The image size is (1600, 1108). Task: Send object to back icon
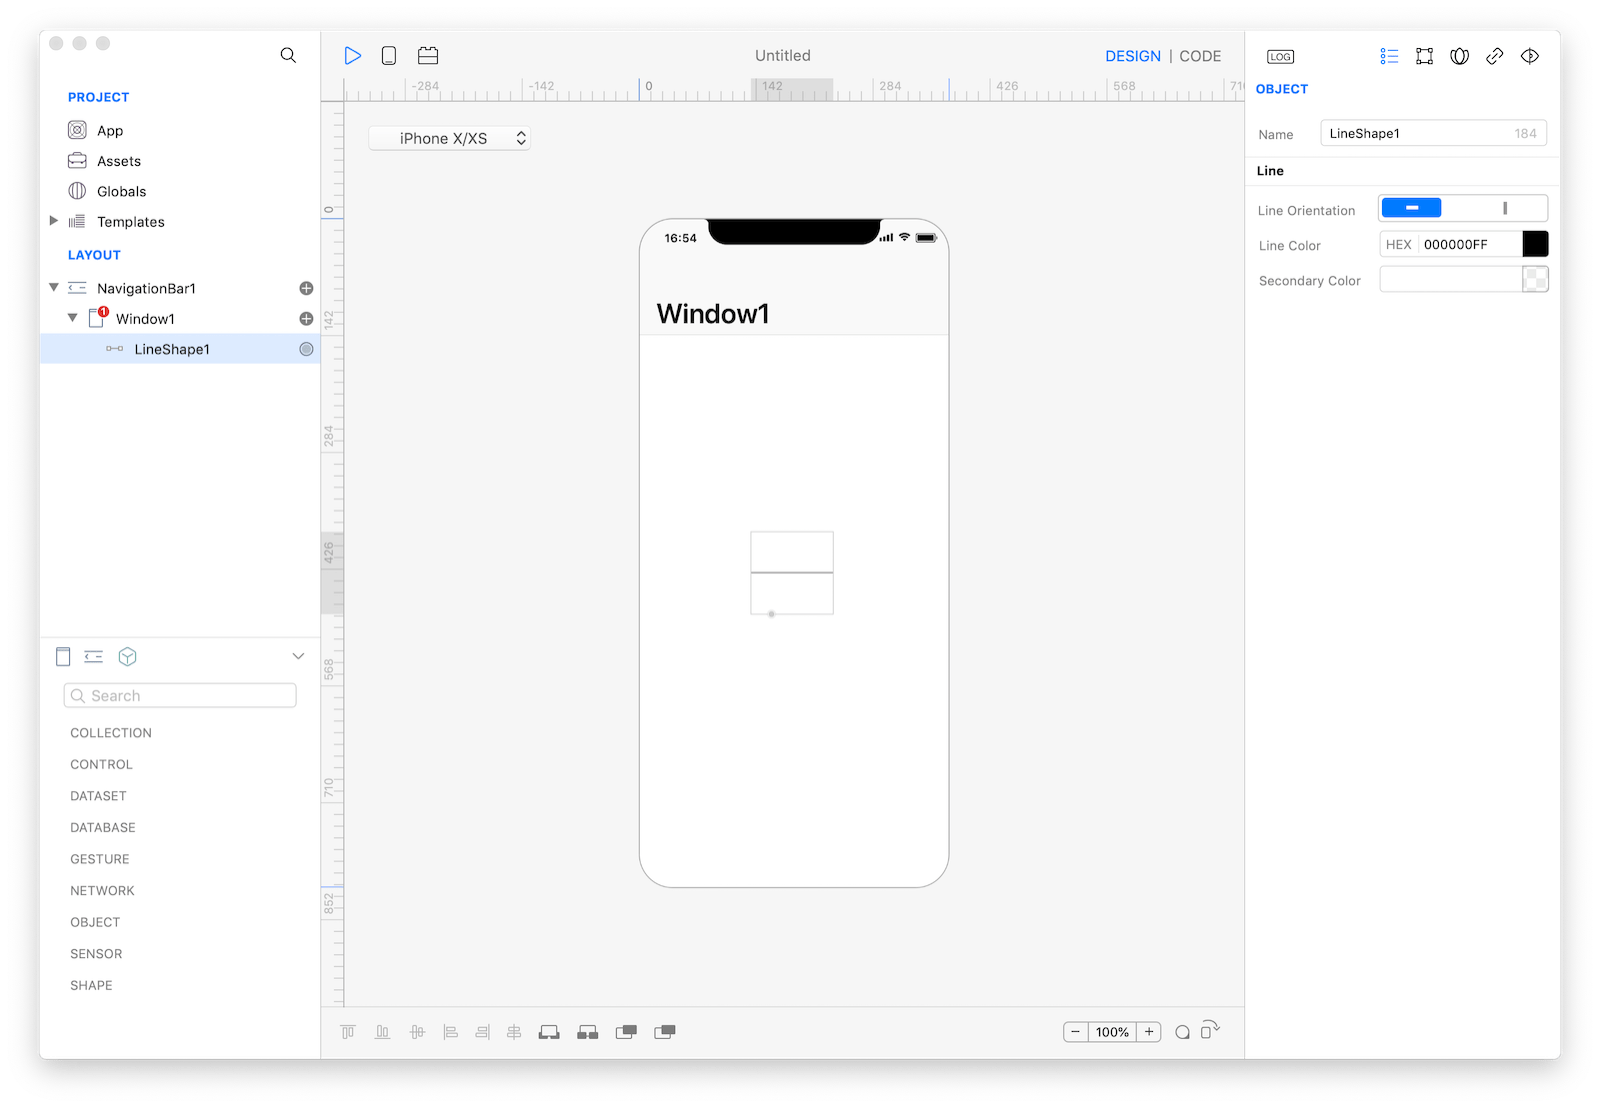tap(665, 1032)
